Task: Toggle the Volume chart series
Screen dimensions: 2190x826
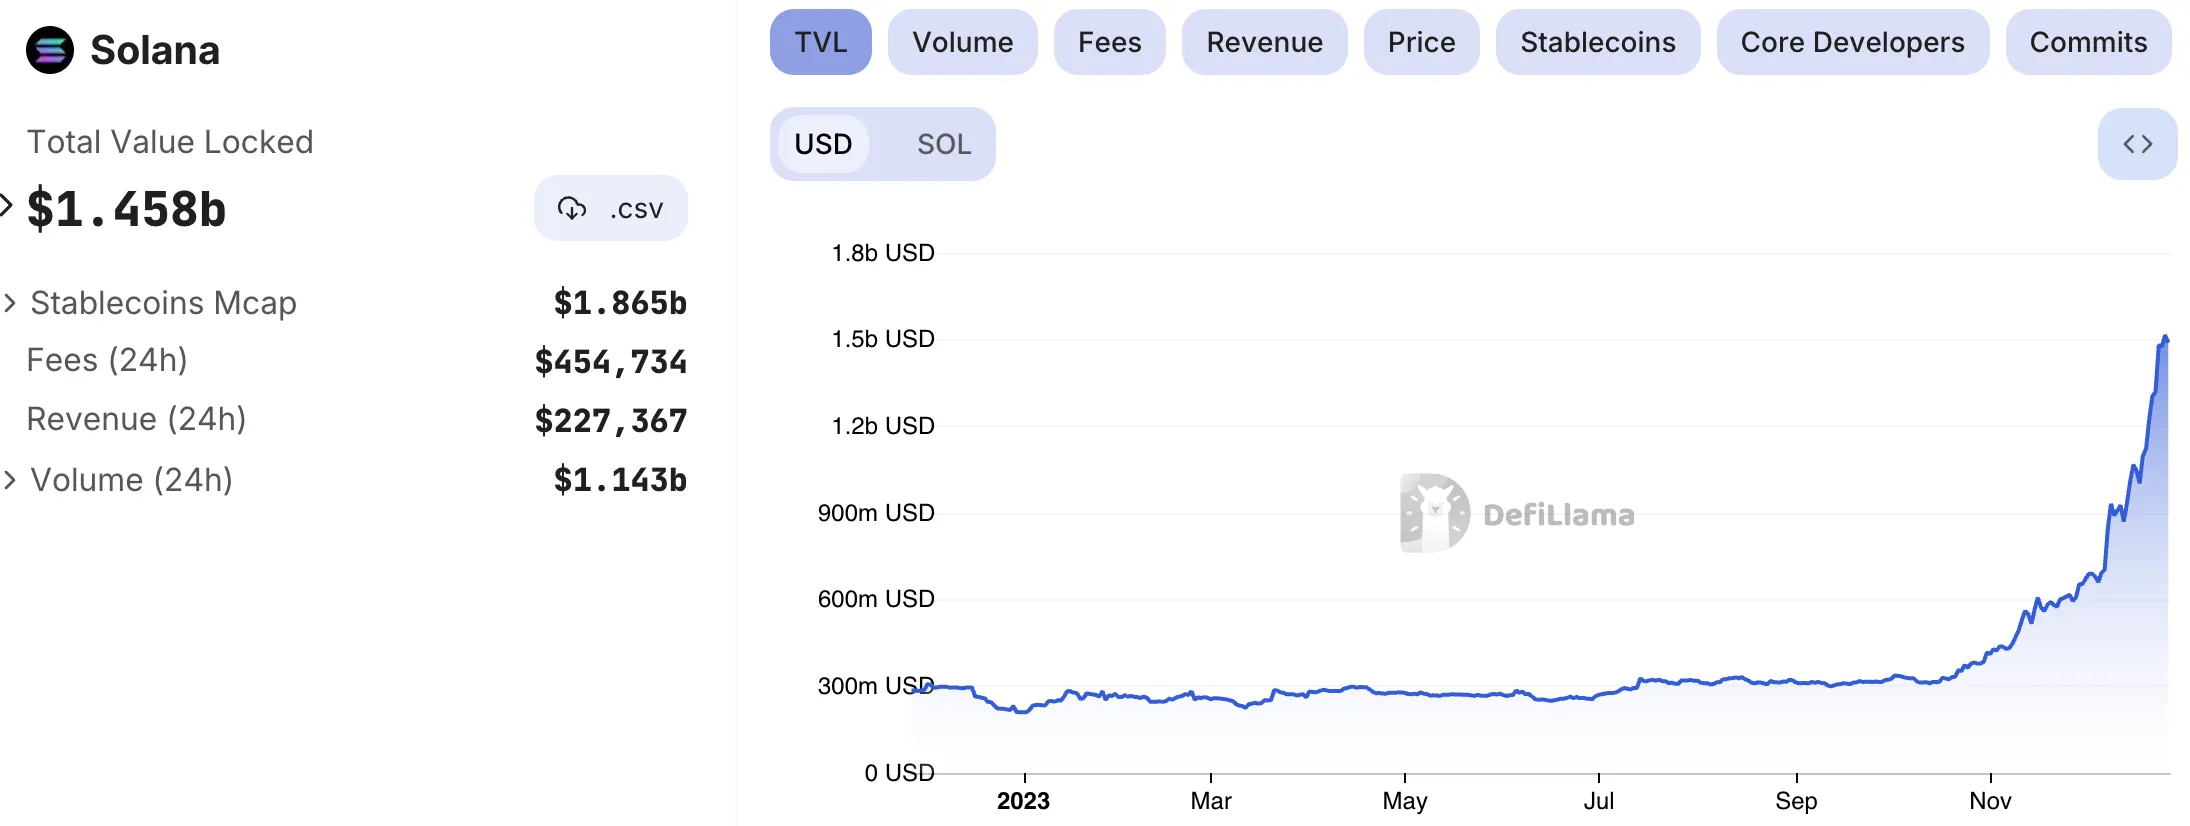Action: [963, 42]
